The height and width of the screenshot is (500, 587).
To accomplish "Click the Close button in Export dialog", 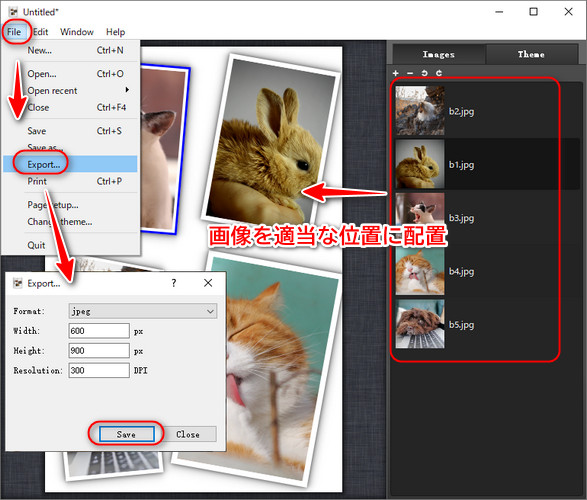I will (188, 434).
